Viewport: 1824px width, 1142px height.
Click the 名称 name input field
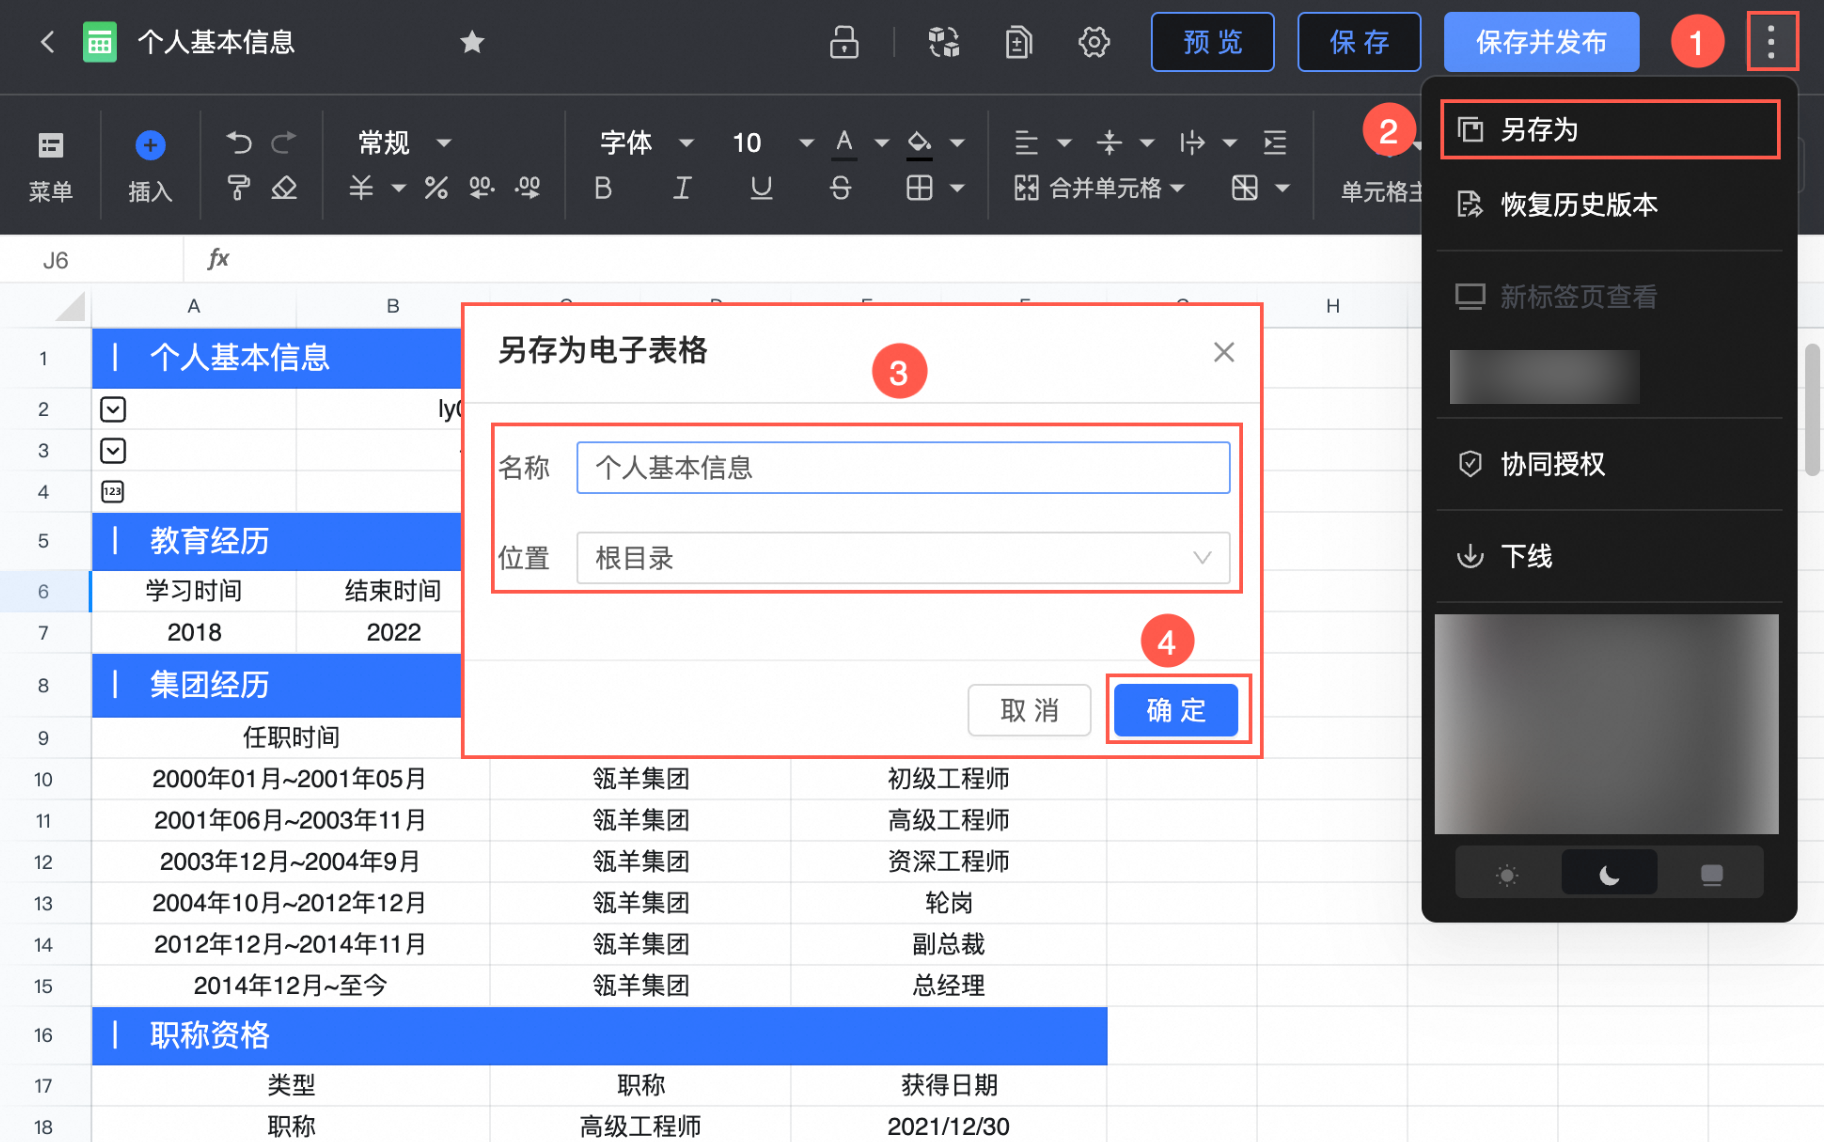pyautogui.click(x=902, y=468)
